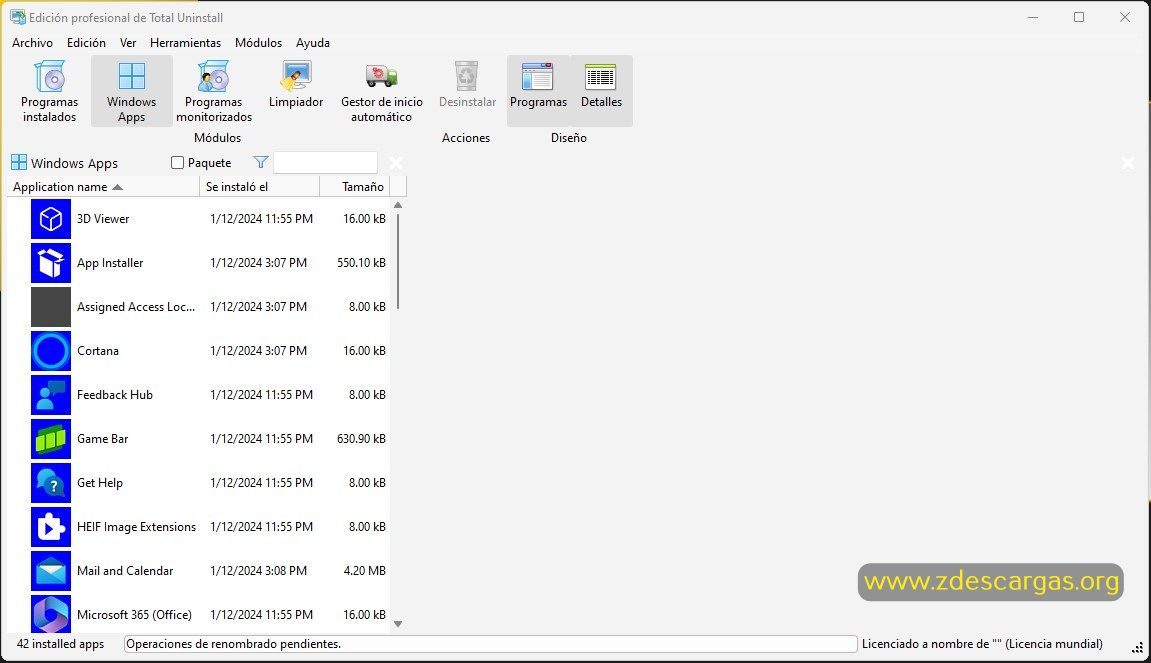The image size is (1151, 663).
Task: Open Programas monitorizados module
Action: 214,92
